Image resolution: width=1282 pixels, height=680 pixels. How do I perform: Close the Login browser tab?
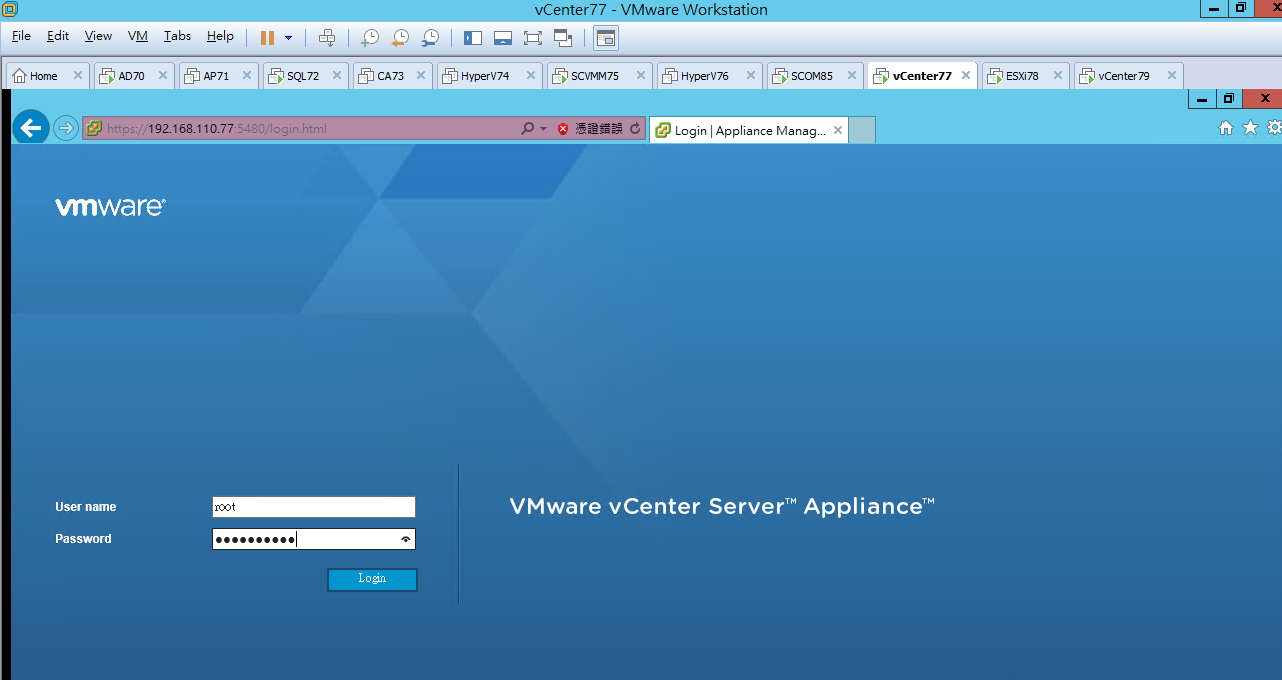tap(838, 130)
